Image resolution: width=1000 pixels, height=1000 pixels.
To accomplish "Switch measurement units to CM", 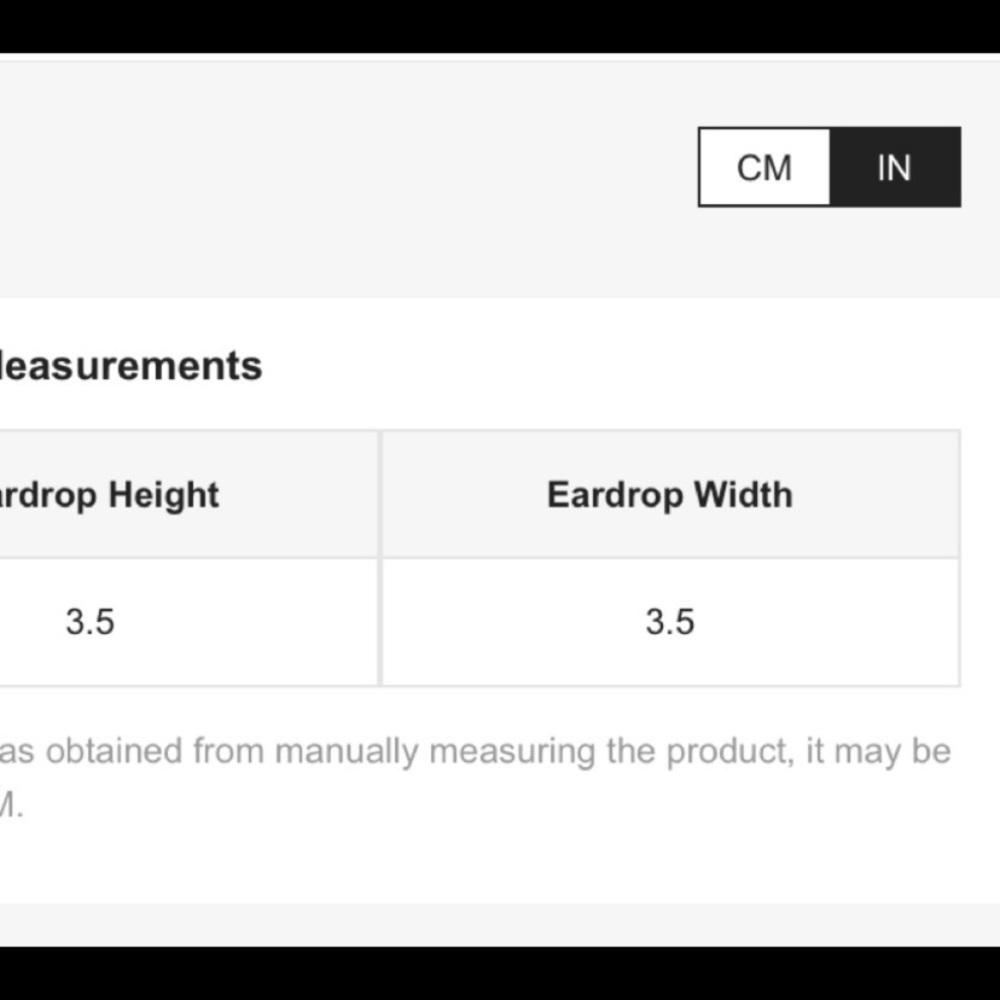I will click(x=764, y=168).
